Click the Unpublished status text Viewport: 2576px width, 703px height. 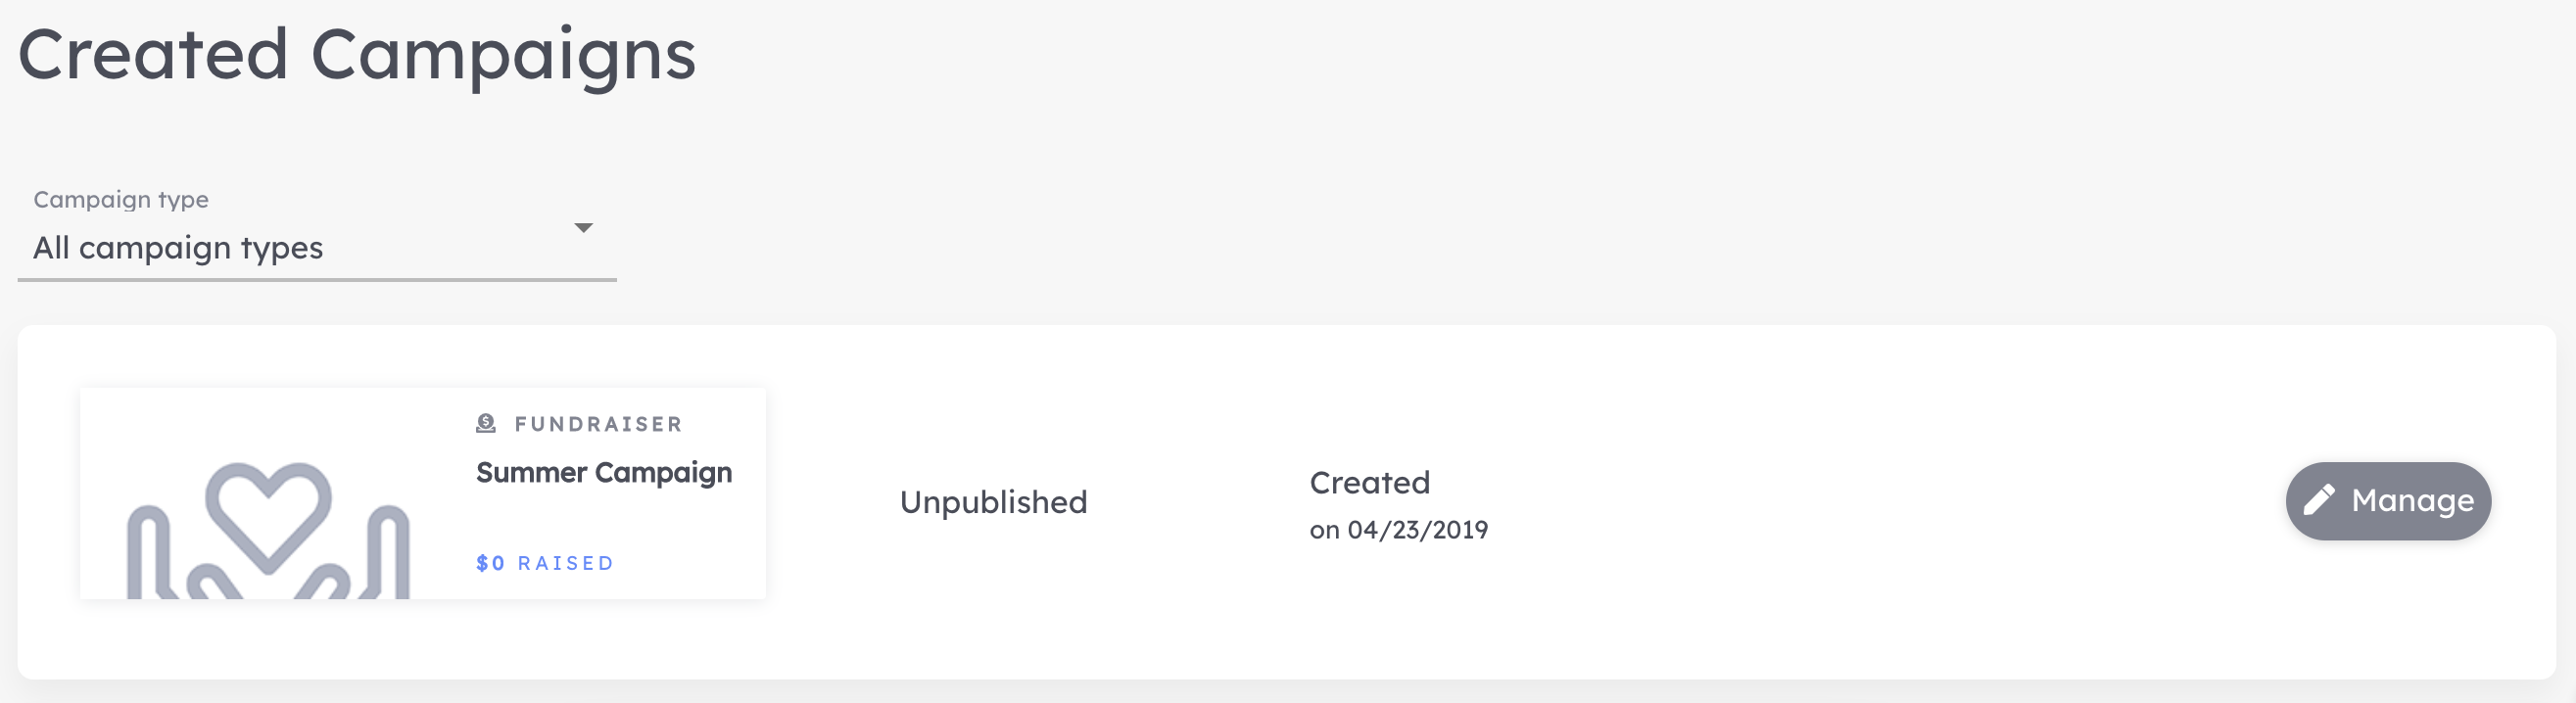tap(993, 502)
